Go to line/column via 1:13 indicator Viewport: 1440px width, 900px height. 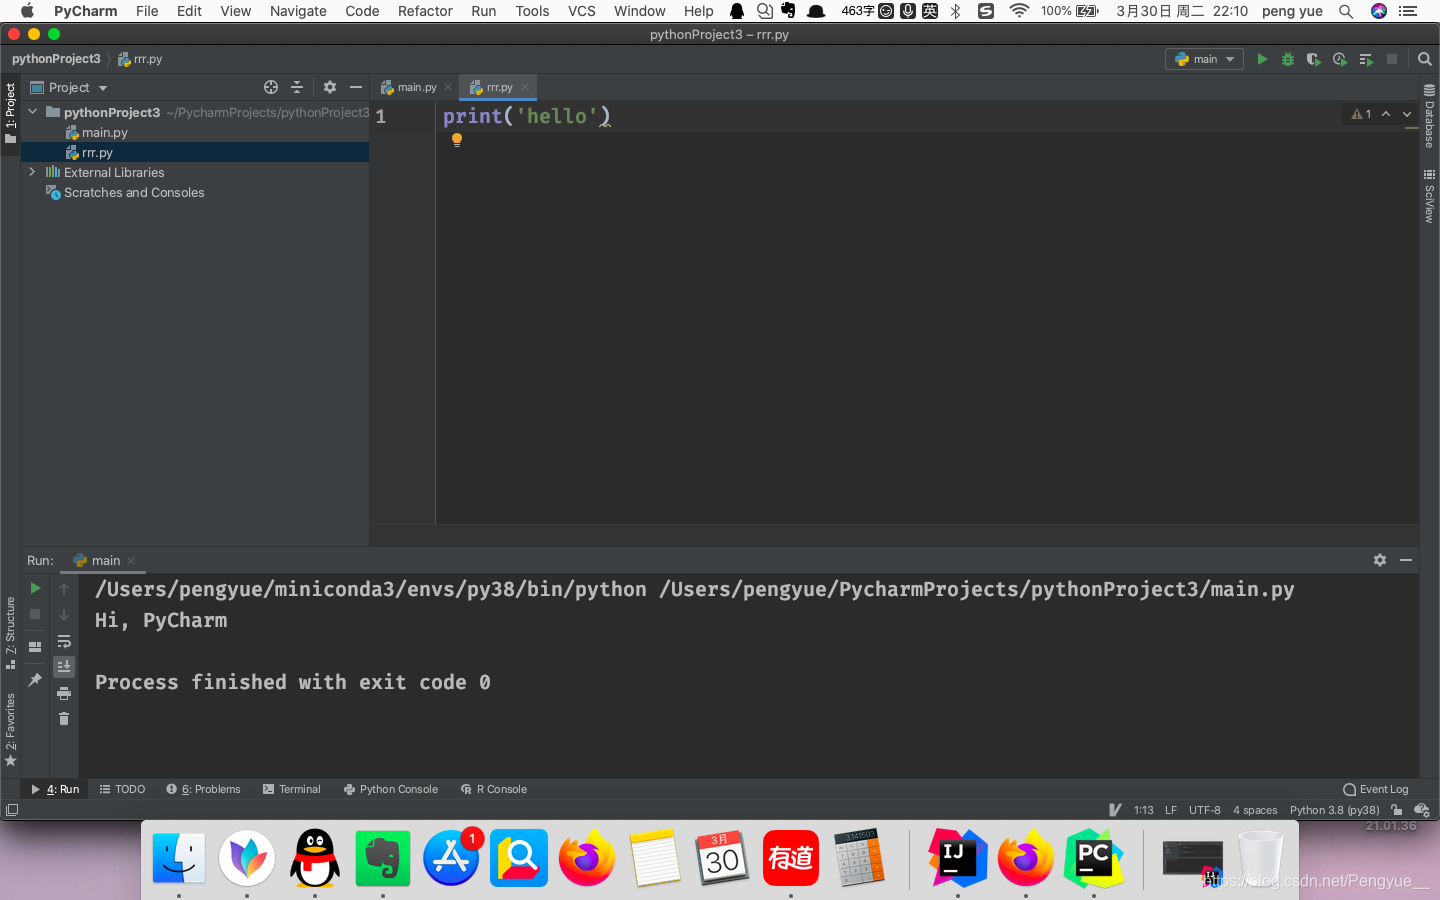point(1144,810)
